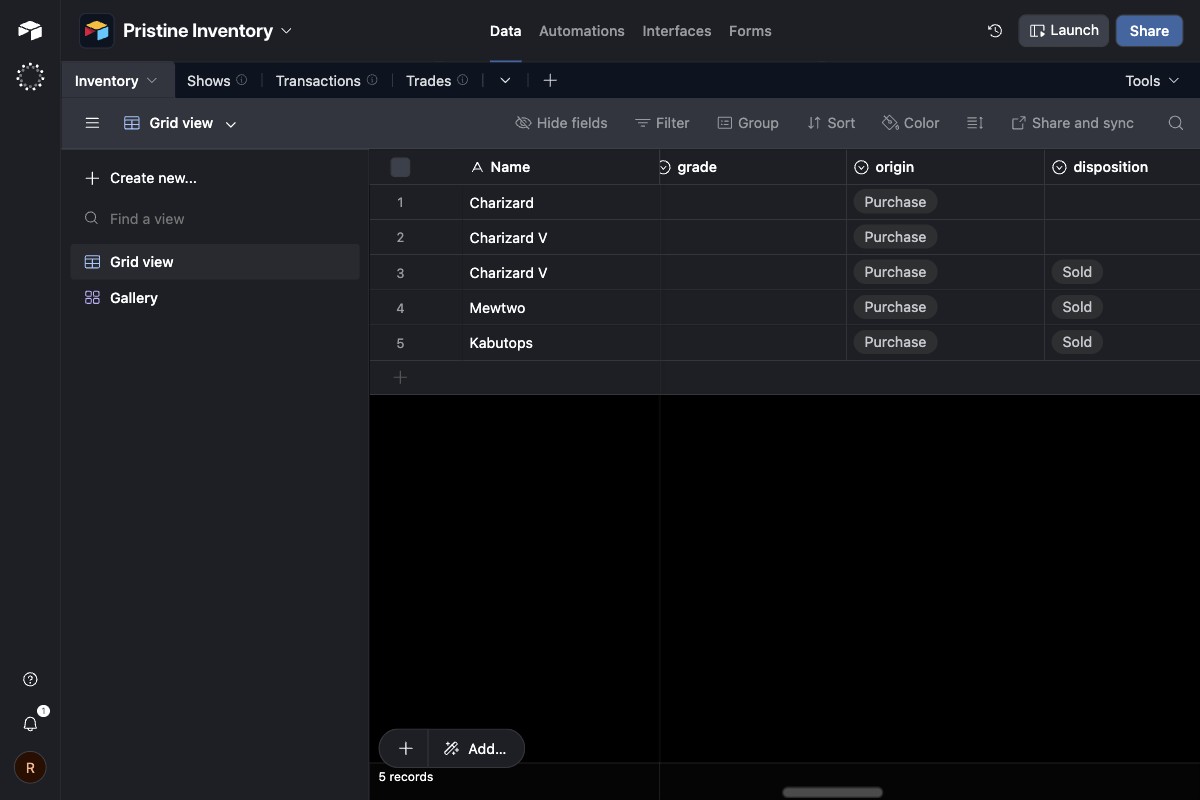Select all records with the header checkbox

pyautogui.click(x=400, y=167)
